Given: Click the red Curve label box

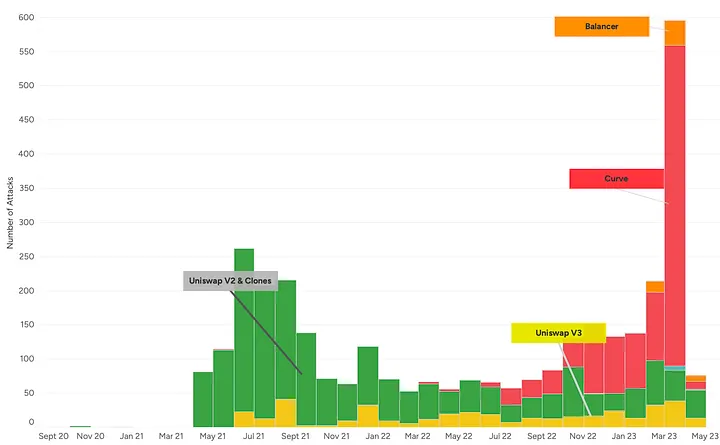Looking at the screenshot, I should (x=616, y=179).
